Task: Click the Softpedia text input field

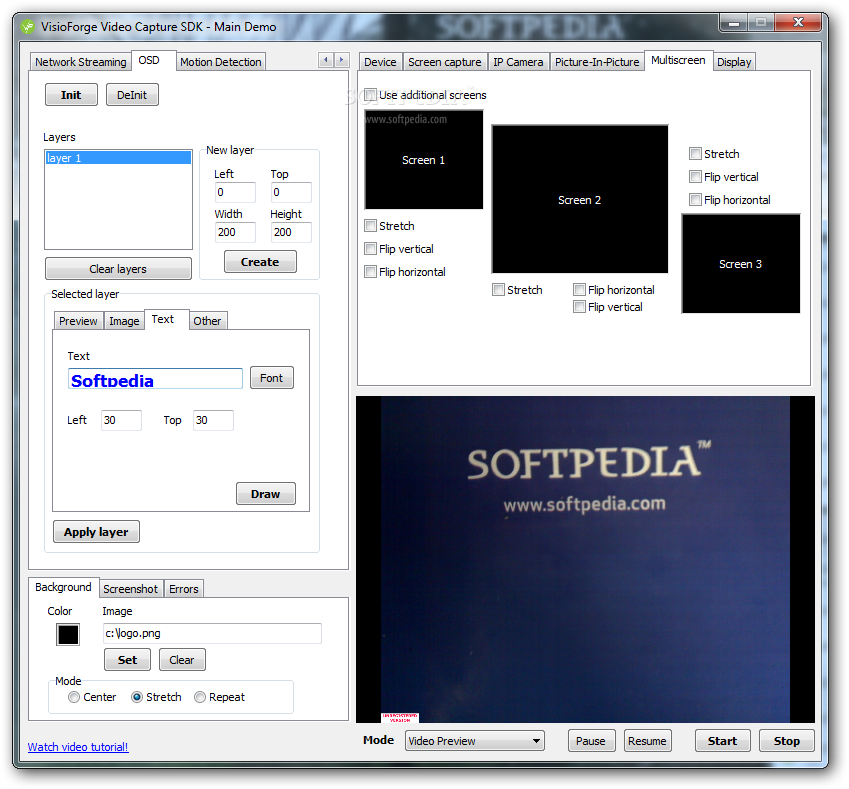Action: click(155, 379)
